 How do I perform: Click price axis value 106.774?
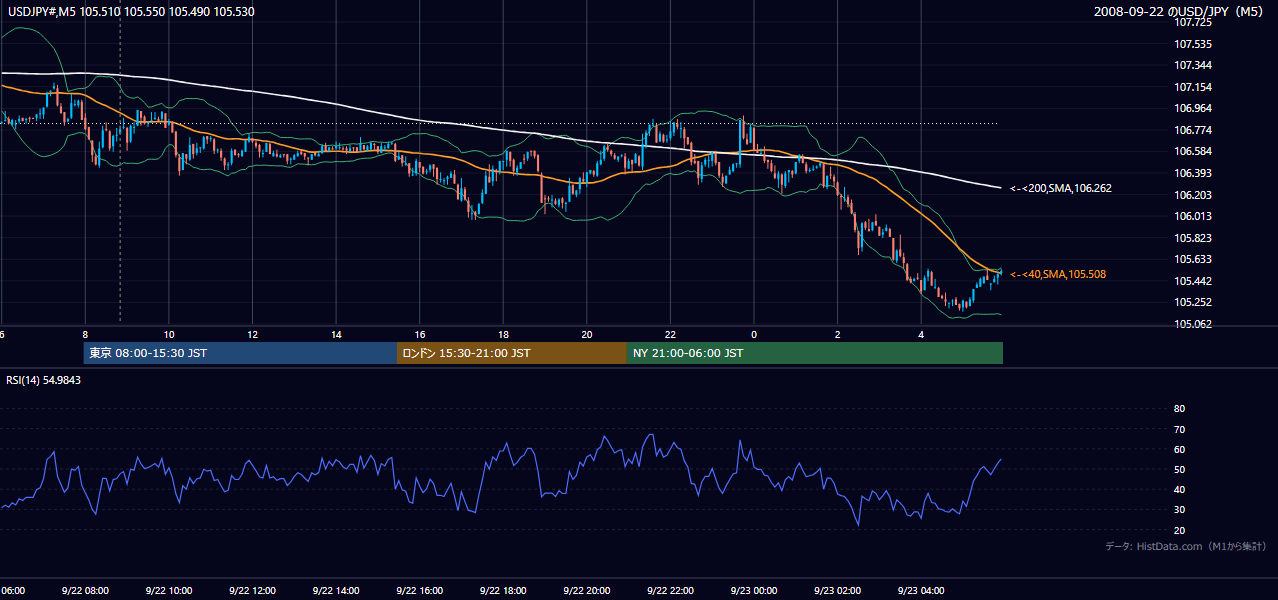point(1194,130)
